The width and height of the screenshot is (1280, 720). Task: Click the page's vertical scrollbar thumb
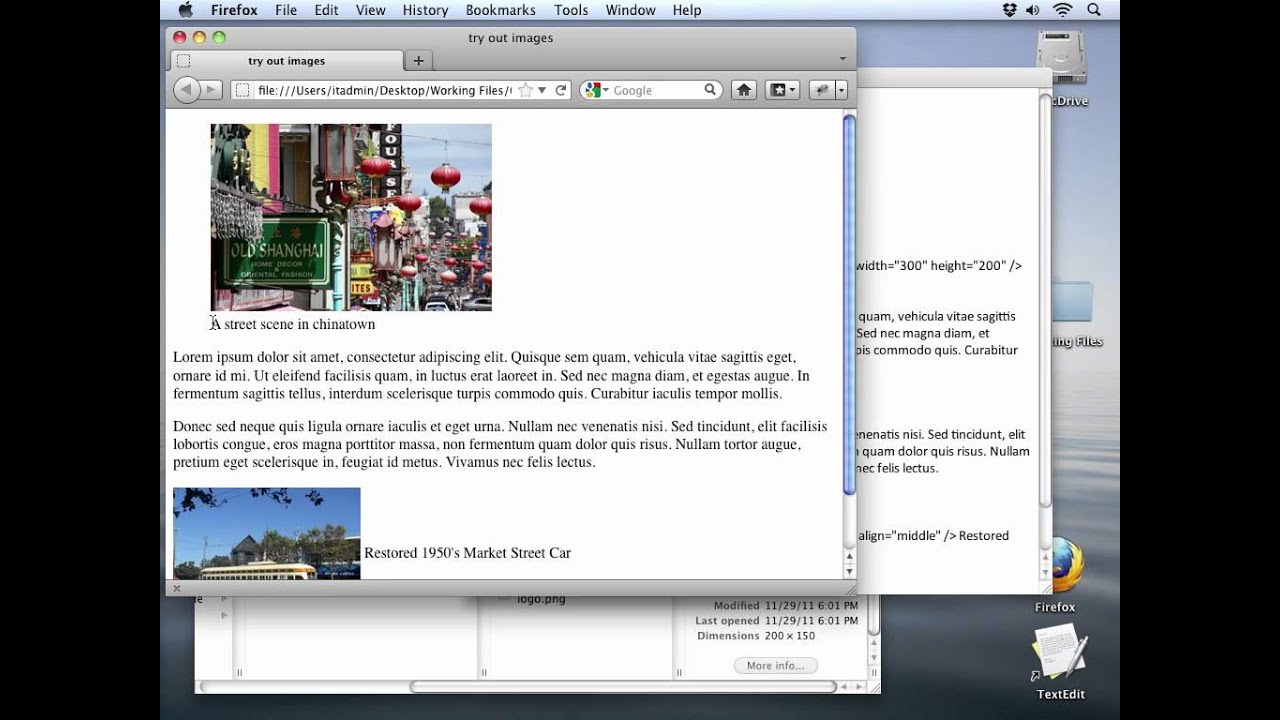pos(849,305)
